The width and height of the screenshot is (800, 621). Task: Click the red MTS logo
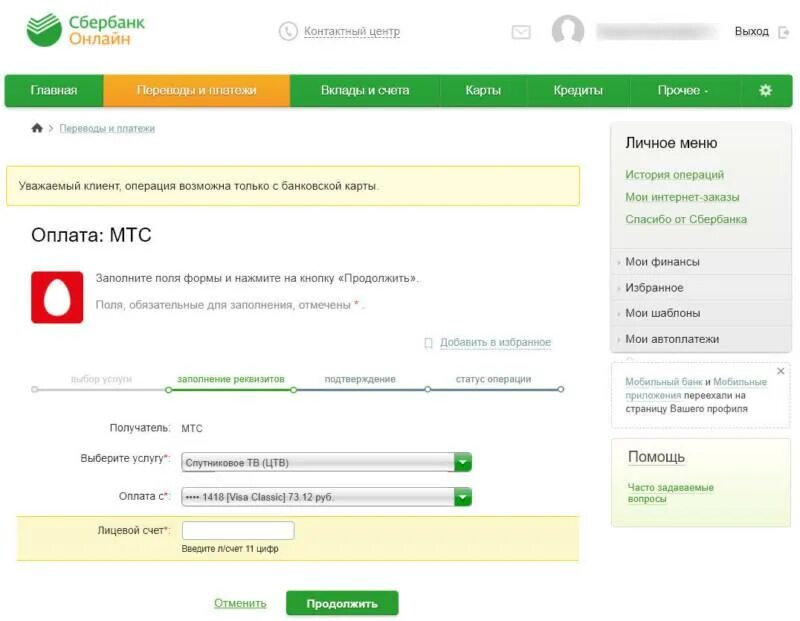coord(57,297)
